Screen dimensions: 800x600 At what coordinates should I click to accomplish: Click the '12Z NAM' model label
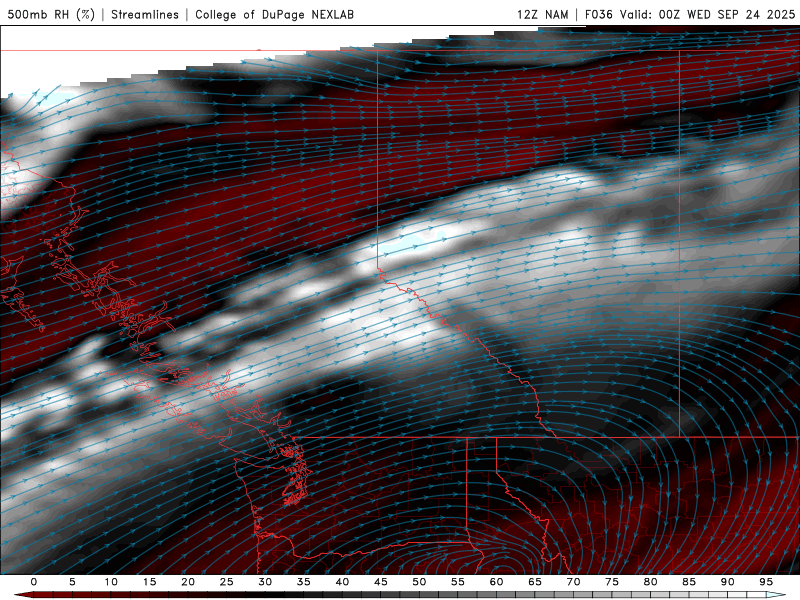point(542,14)
